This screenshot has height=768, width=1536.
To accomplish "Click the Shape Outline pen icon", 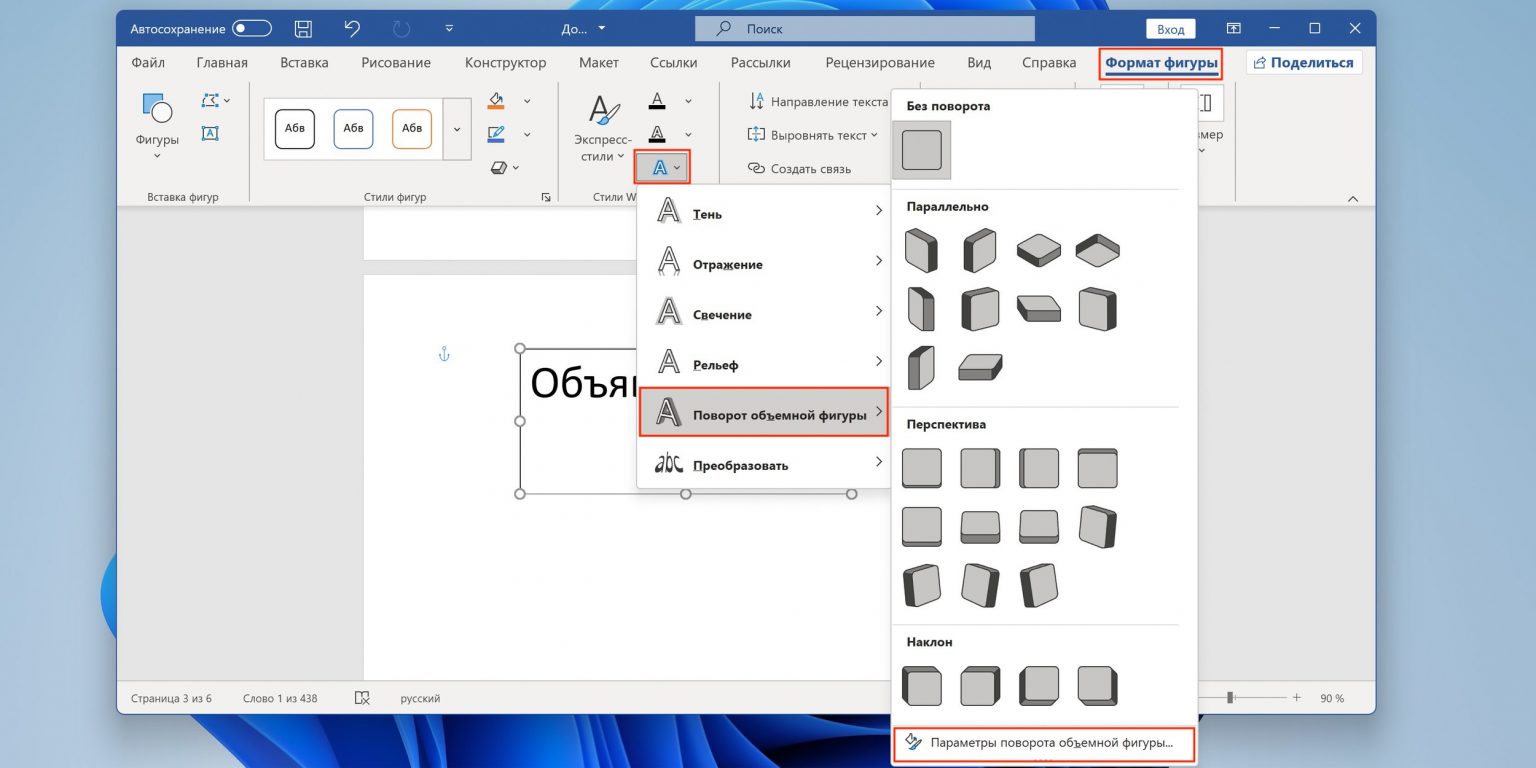I will pos(497,134).
